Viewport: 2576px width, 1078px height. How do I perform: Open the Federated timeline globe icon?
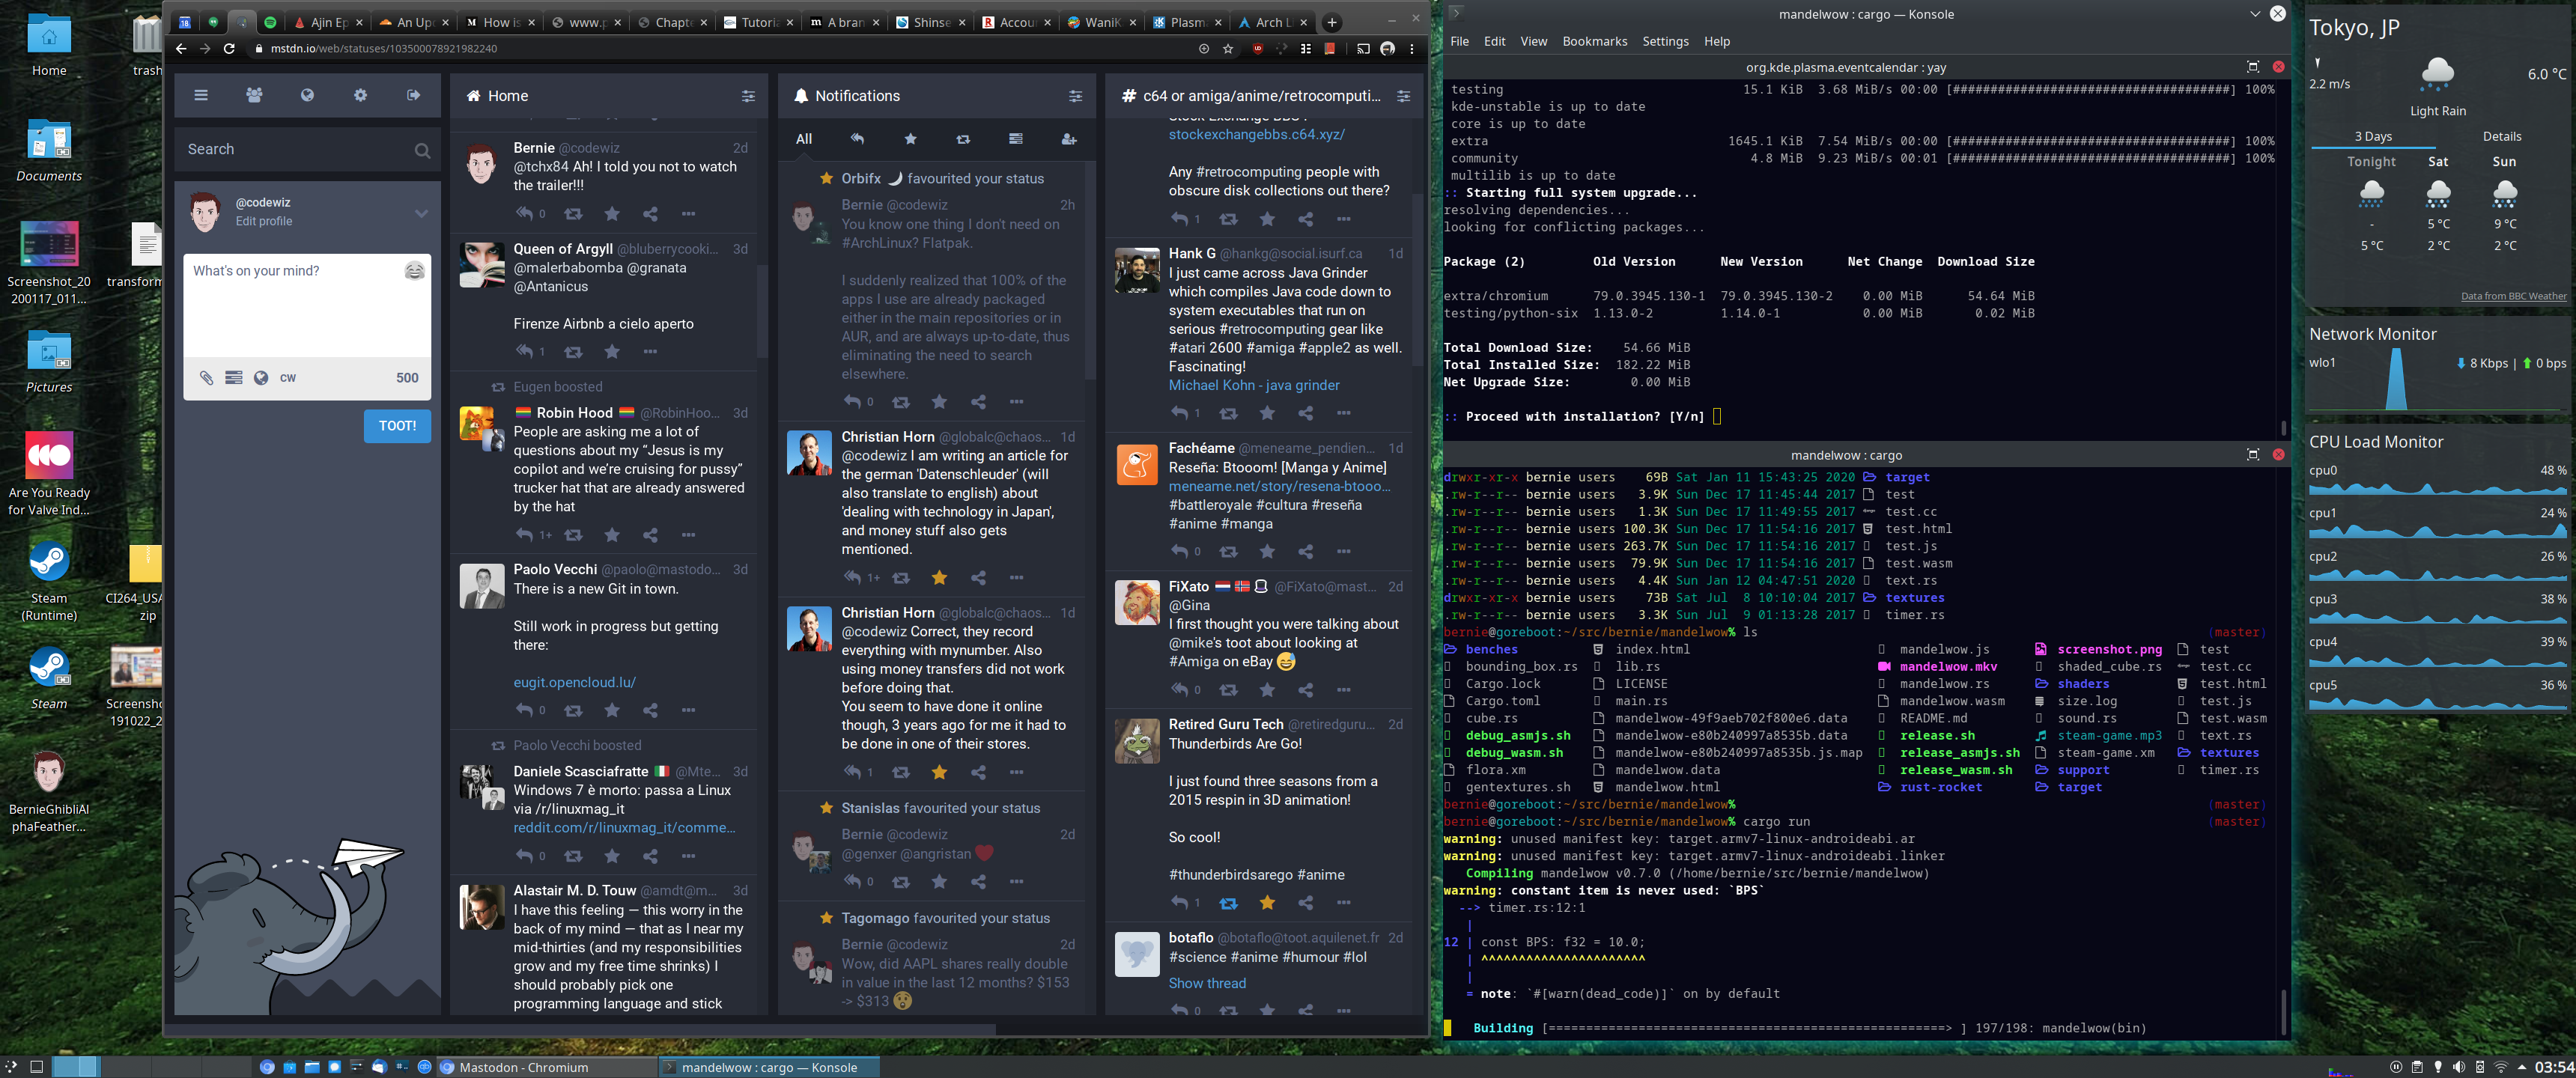[x=307, y=95]
